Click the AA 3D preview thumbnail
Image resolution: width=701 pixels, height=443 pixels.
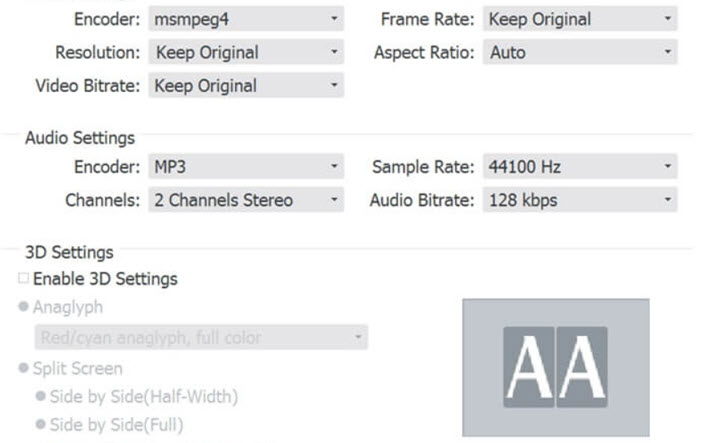coord(555,366)
